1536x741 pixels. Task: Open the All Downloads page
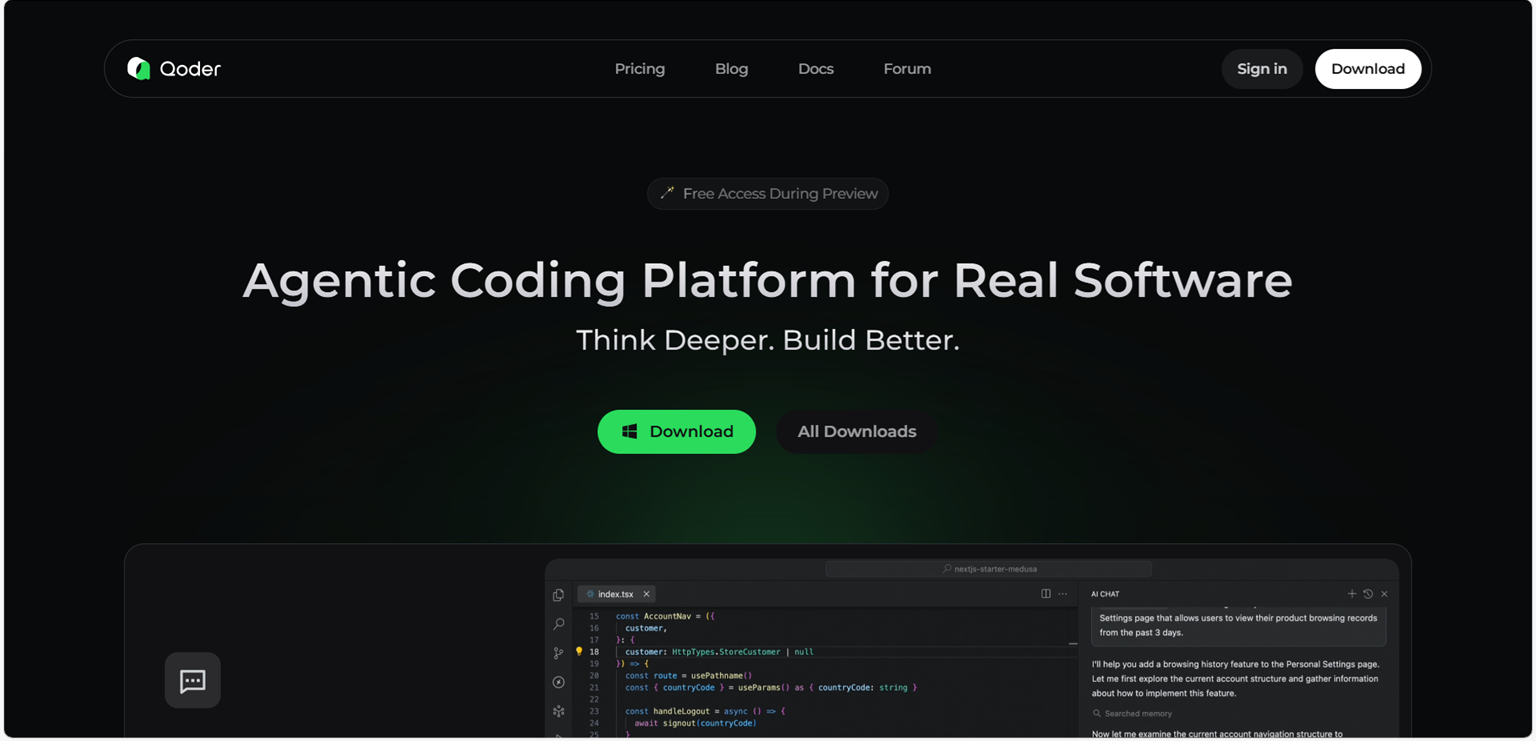(x=857, y=432)
